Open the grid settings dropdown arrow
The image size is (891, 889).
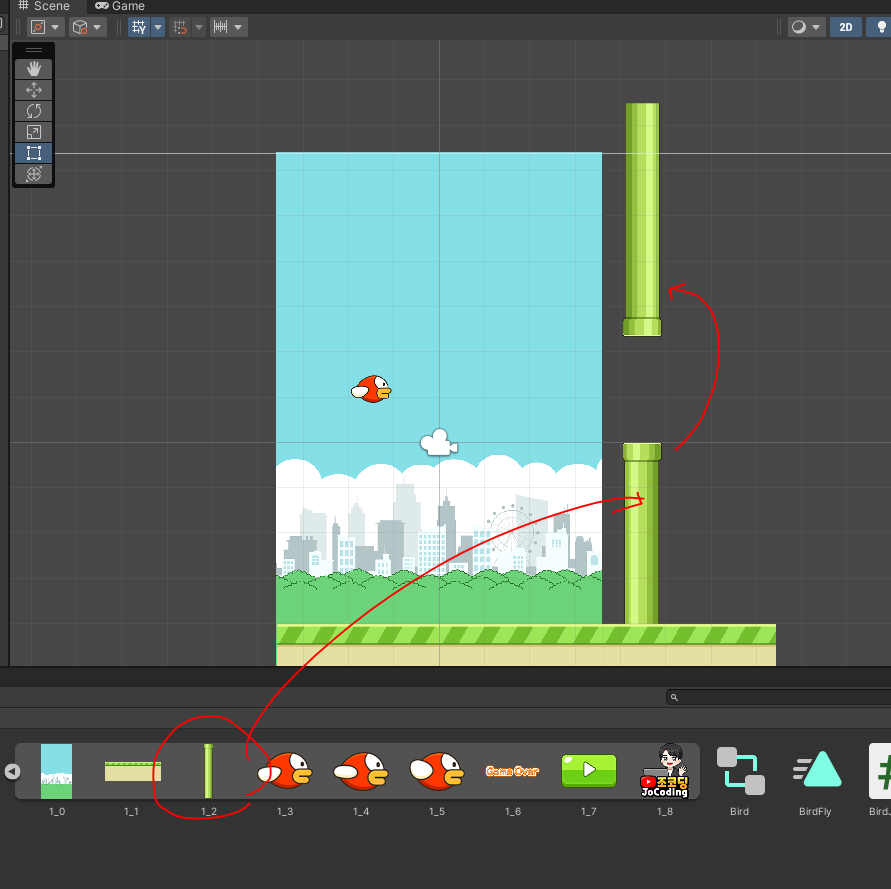[x=158, y=27]
